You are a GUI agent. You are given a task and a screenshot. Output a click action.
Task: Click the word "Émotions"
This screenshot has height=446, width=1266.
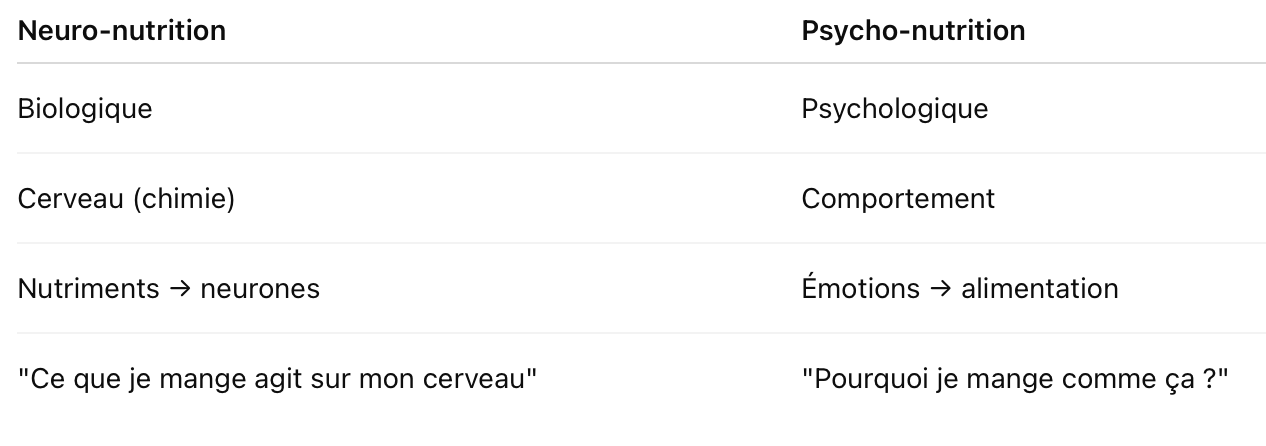coord(860,289)
